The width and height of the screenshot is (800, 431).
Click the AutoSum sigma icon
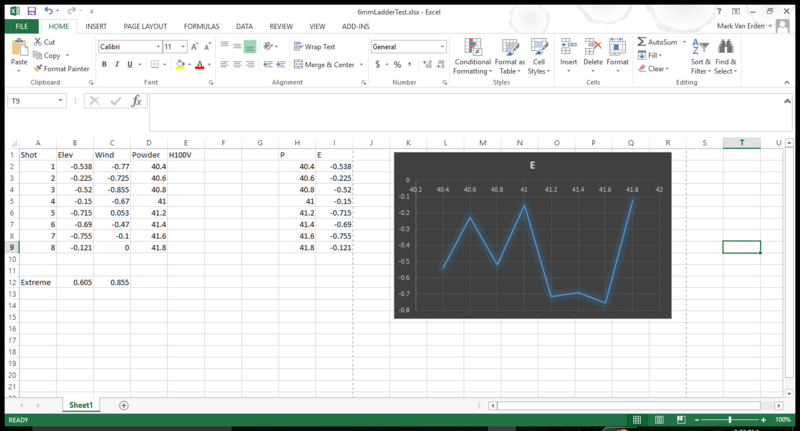(642, 42)
